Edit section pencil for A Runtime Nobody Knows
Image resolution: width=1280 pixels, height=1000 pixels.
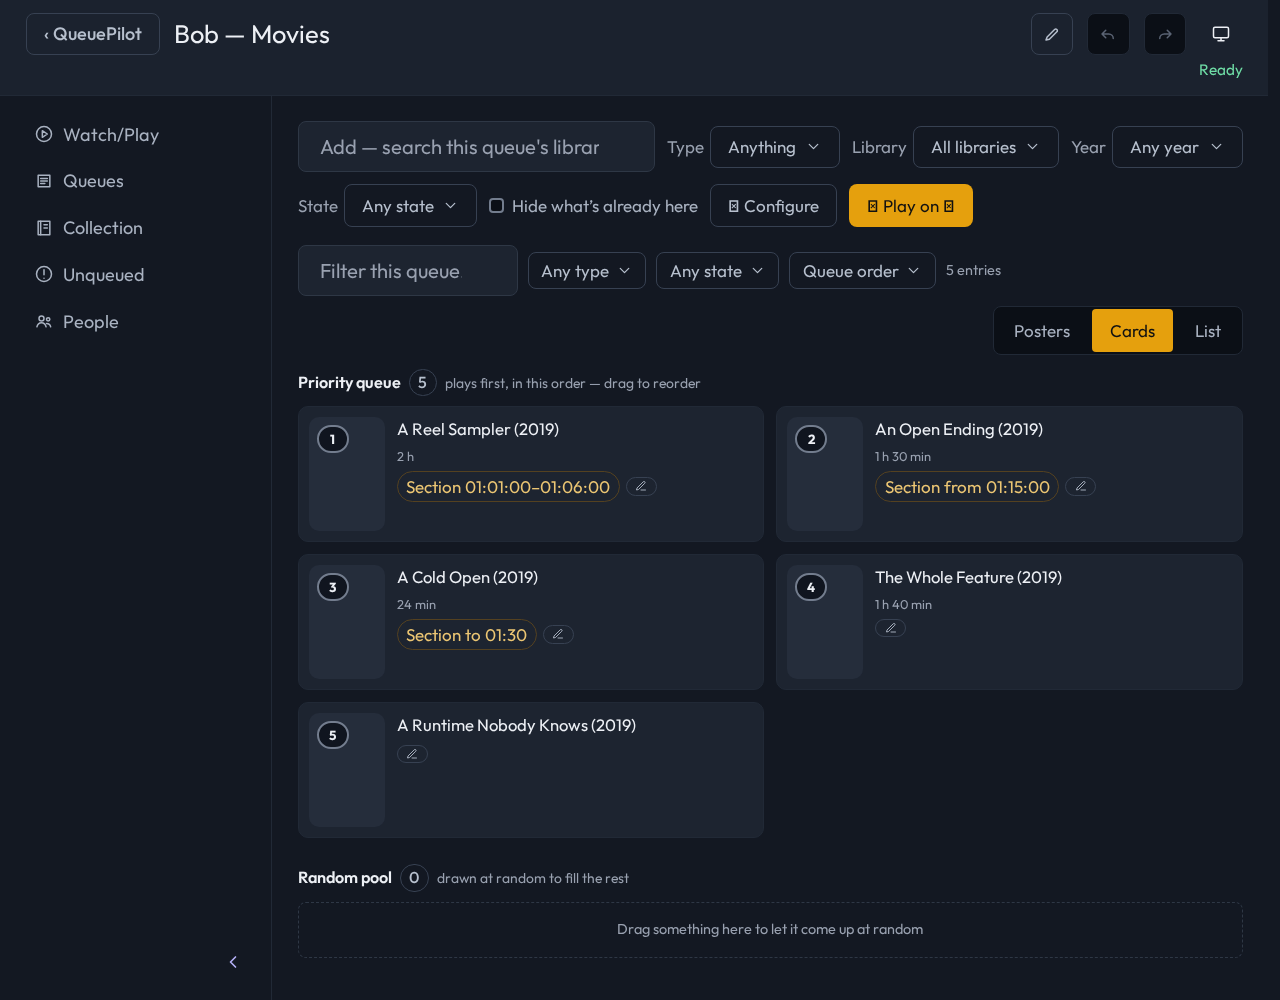412,754
